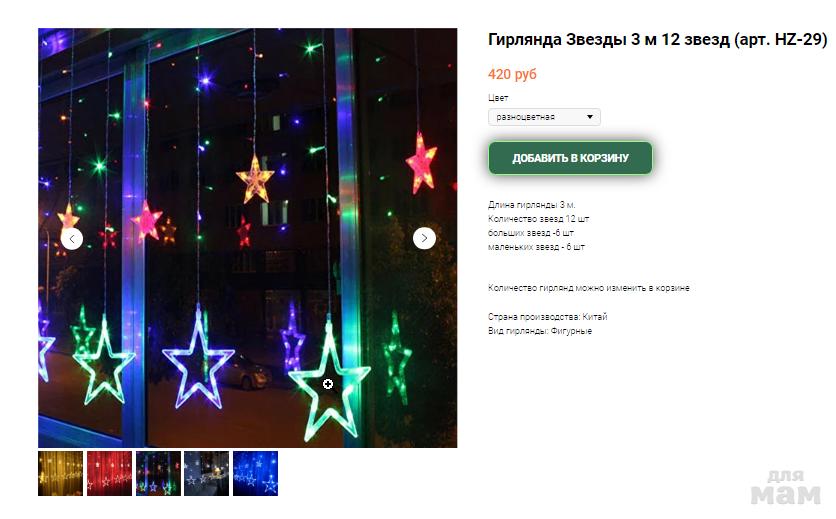Click the Длина гирлянды 3 м. text
Image resolution: width=836 pixels, height=519 pixels.
pyautogui.click(x=532, y=205)
